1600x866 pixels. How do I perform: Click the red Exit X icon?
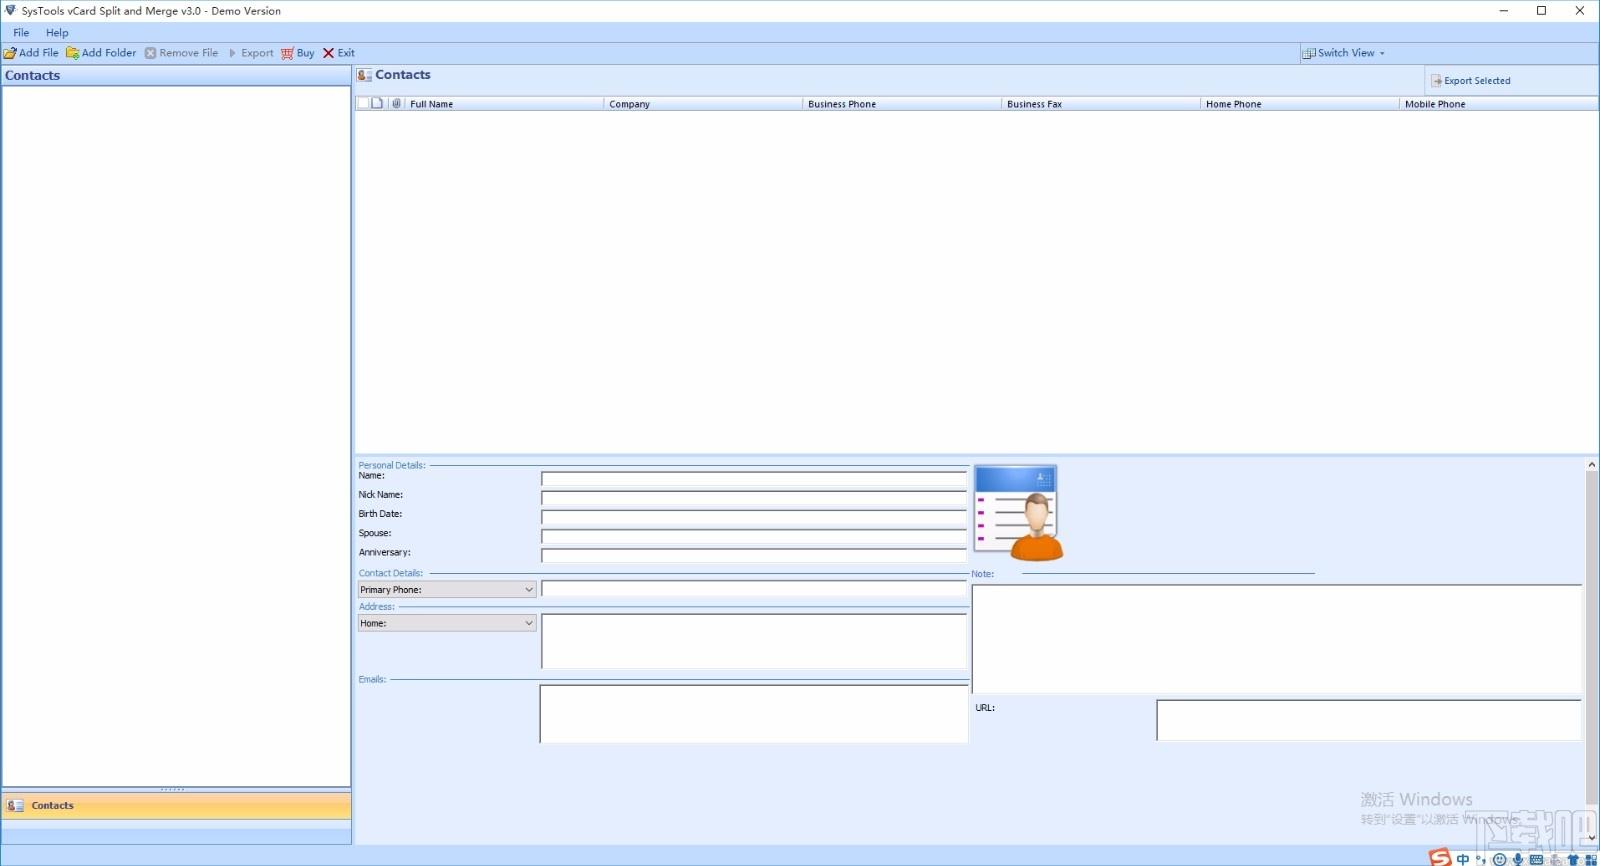[x=328, y=53]
